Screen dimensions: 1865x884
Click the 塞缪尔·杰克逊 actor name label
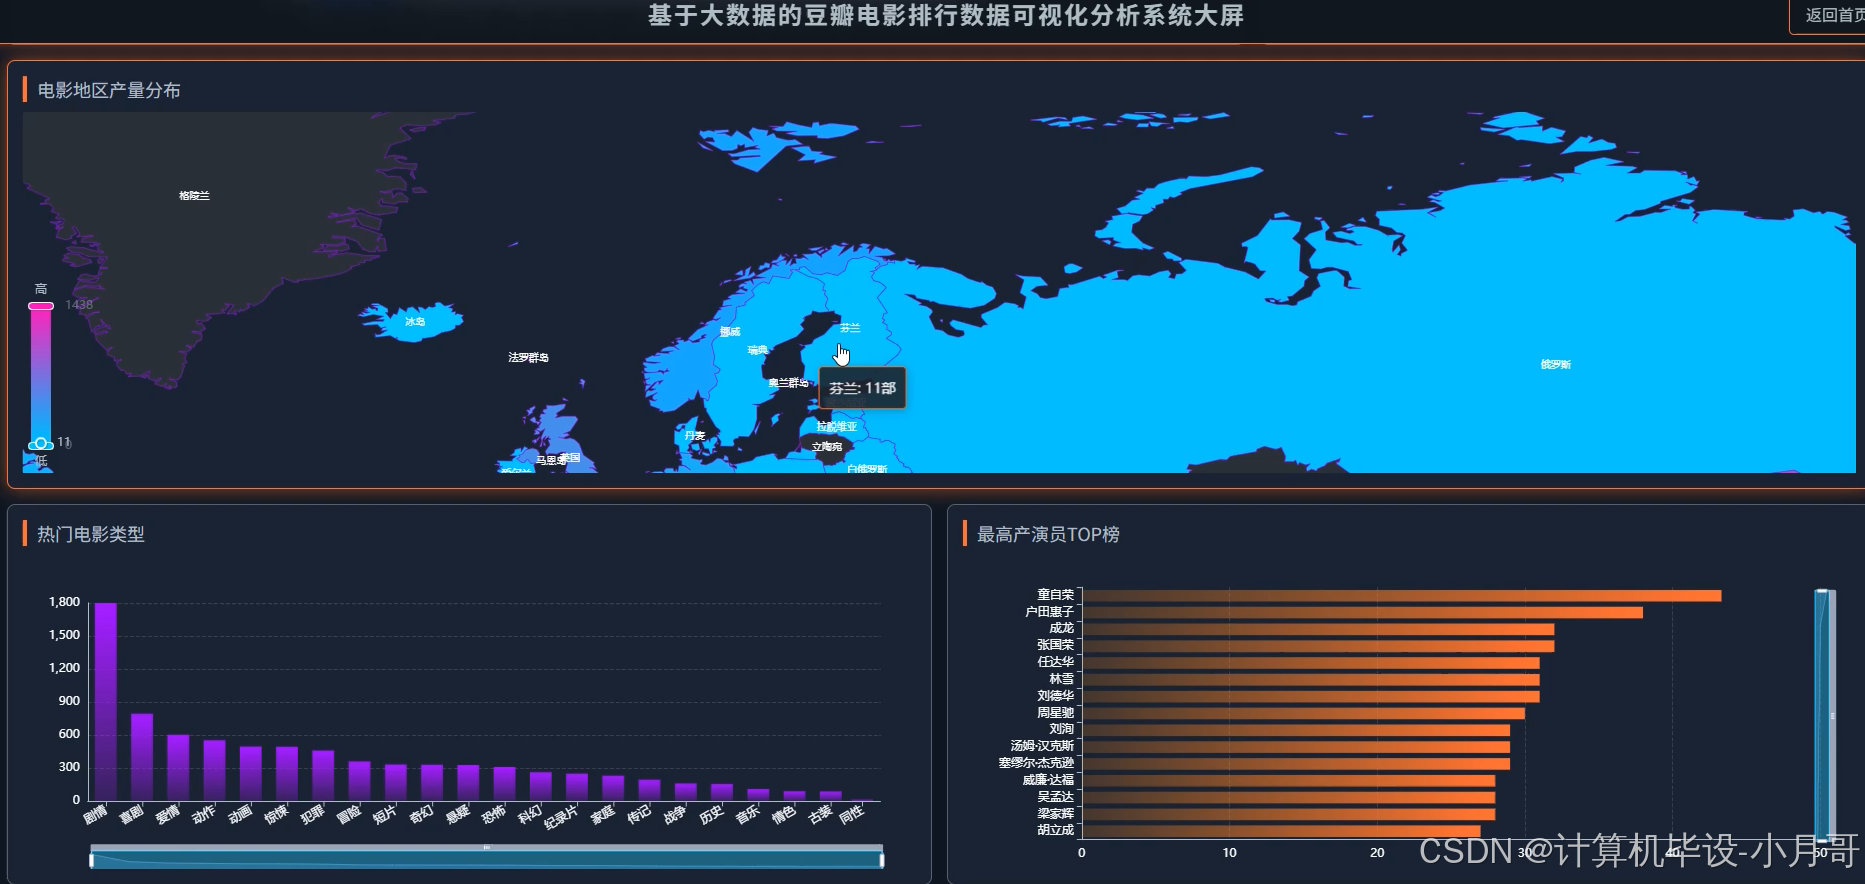click(x=1036, y=763)
